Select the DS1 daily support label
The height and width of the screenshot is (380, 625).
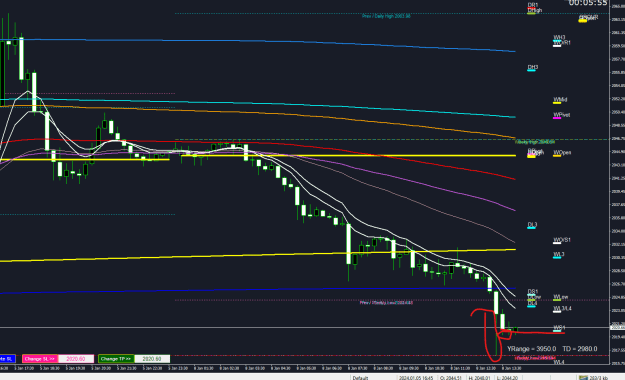tap(533, 291)
